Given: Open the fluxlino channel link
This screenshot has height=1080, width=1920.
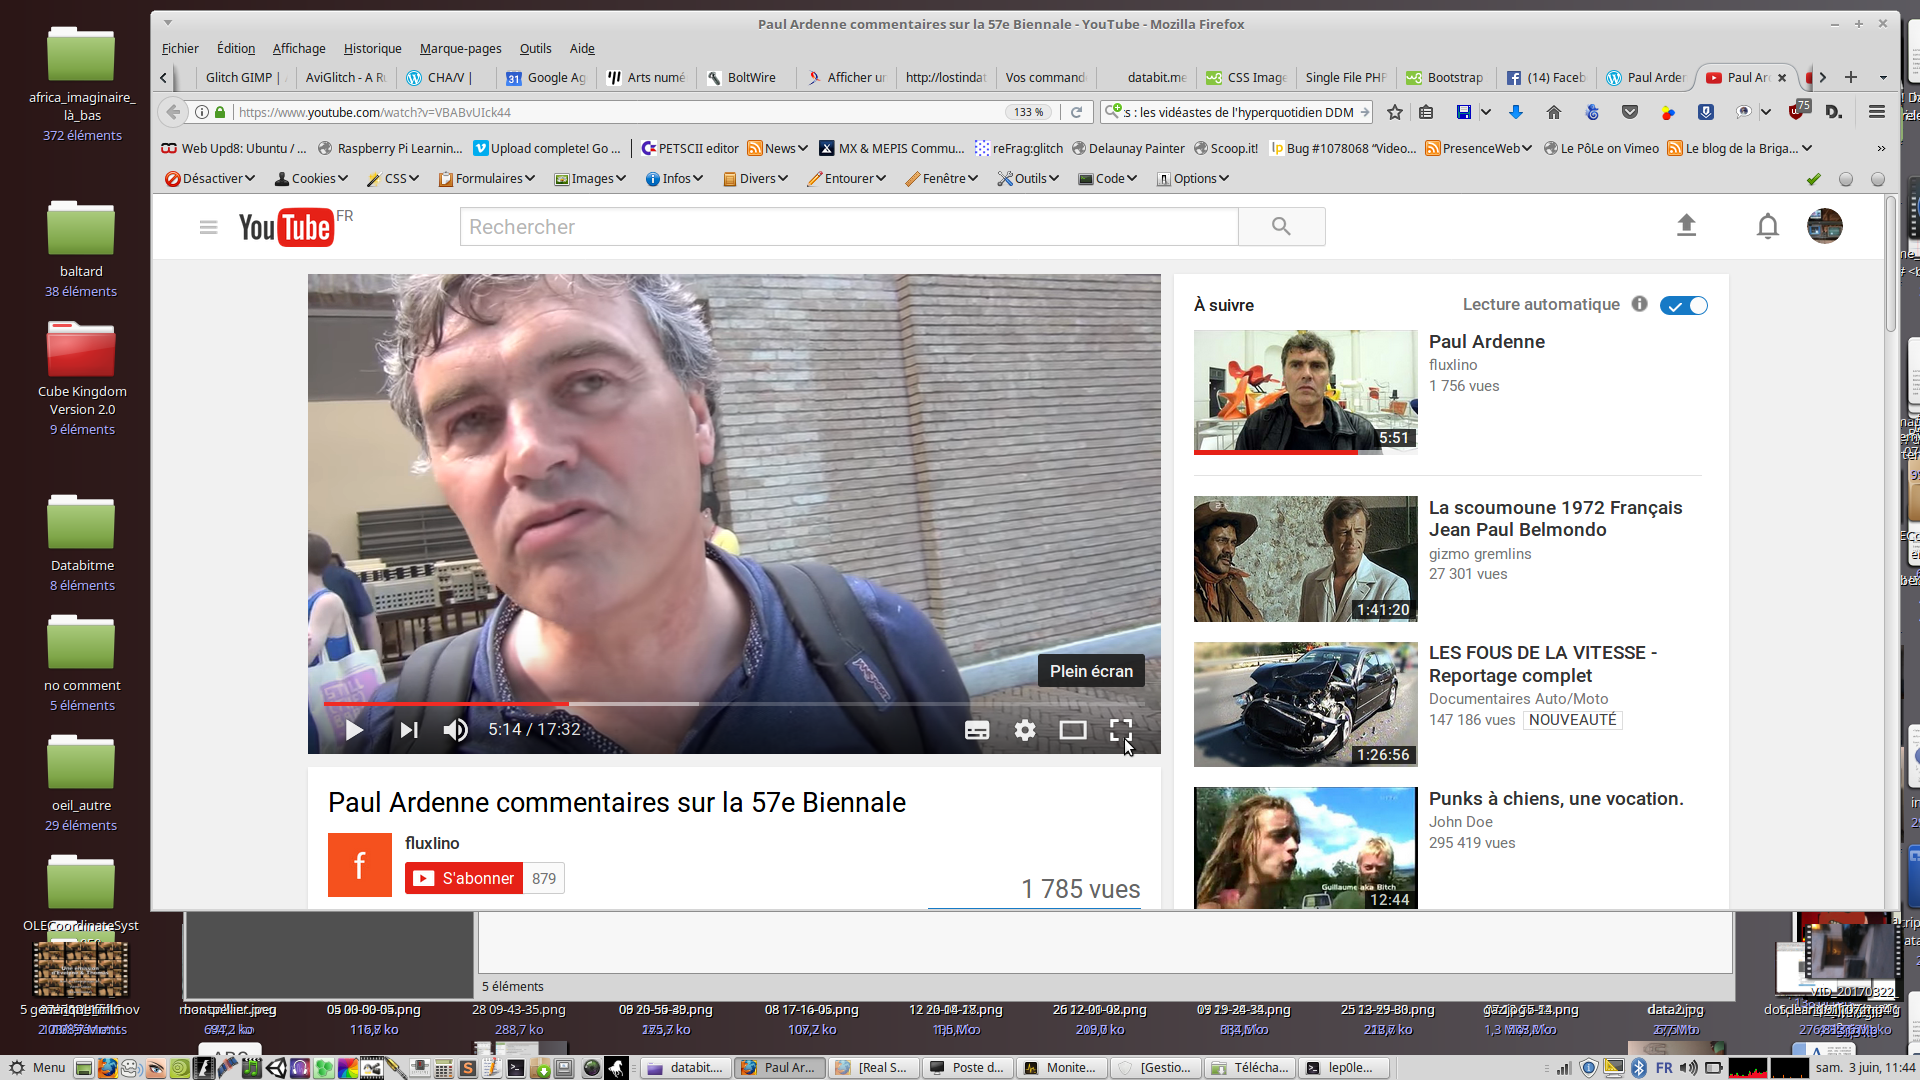Looking at the screenshot, I should tap(432, 843).
